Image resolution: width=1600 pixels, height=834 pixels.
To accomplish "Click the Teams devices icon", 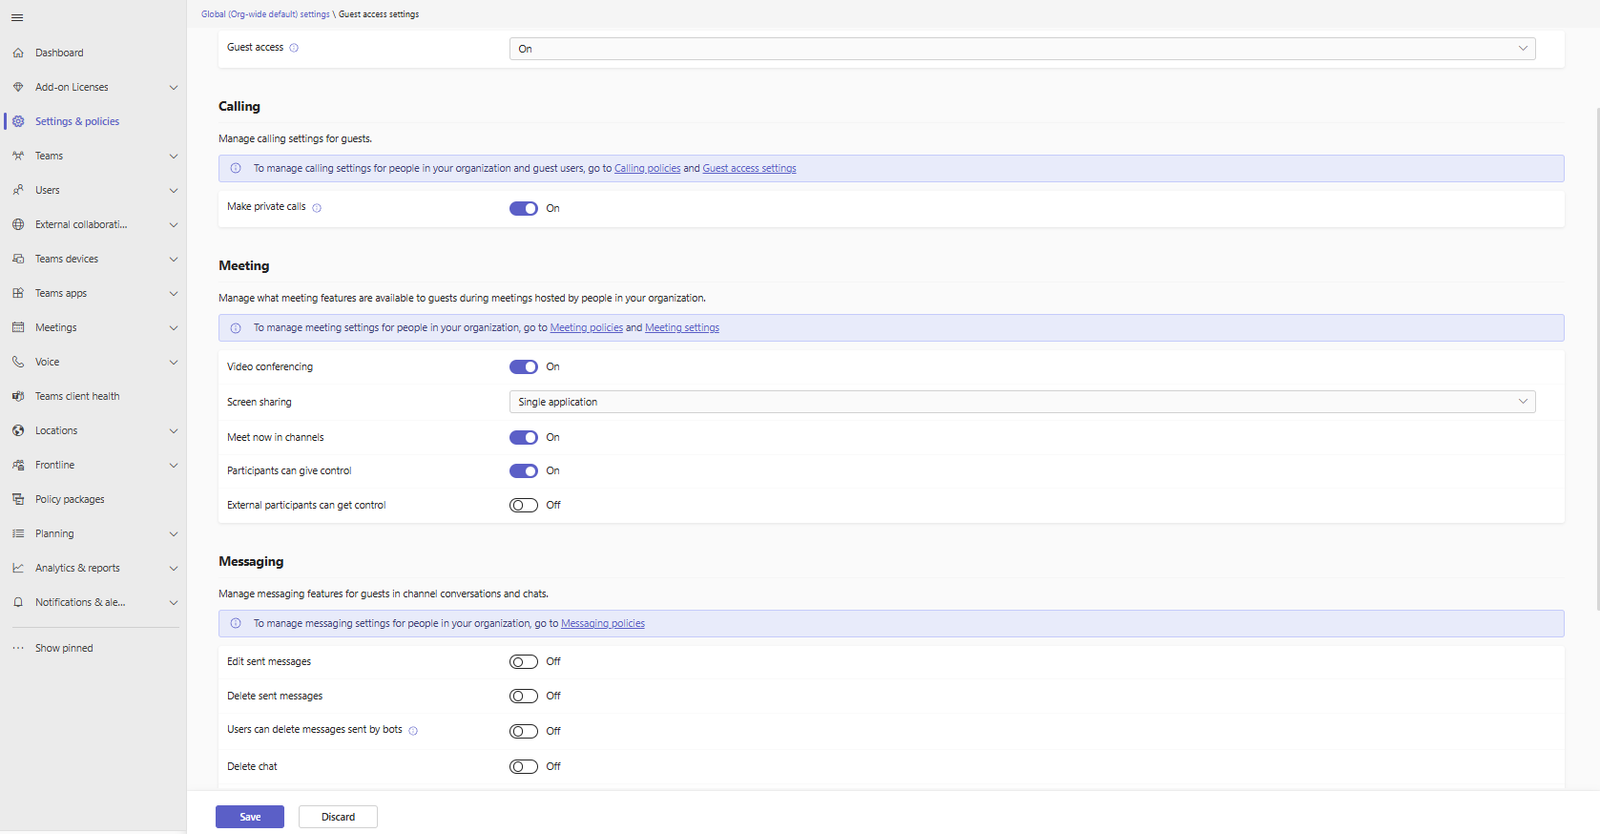I will pyautogui.click(x=18, y=259).
